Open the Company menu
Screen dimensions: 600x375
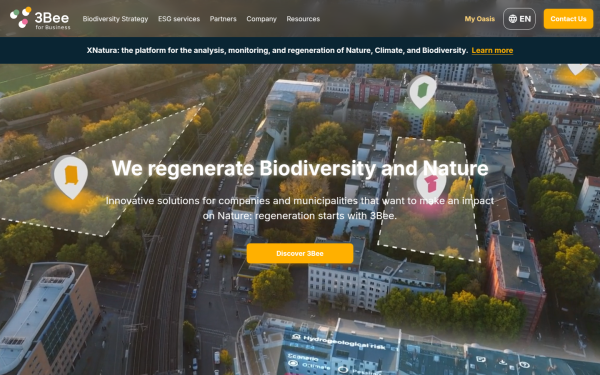point(261,19)
